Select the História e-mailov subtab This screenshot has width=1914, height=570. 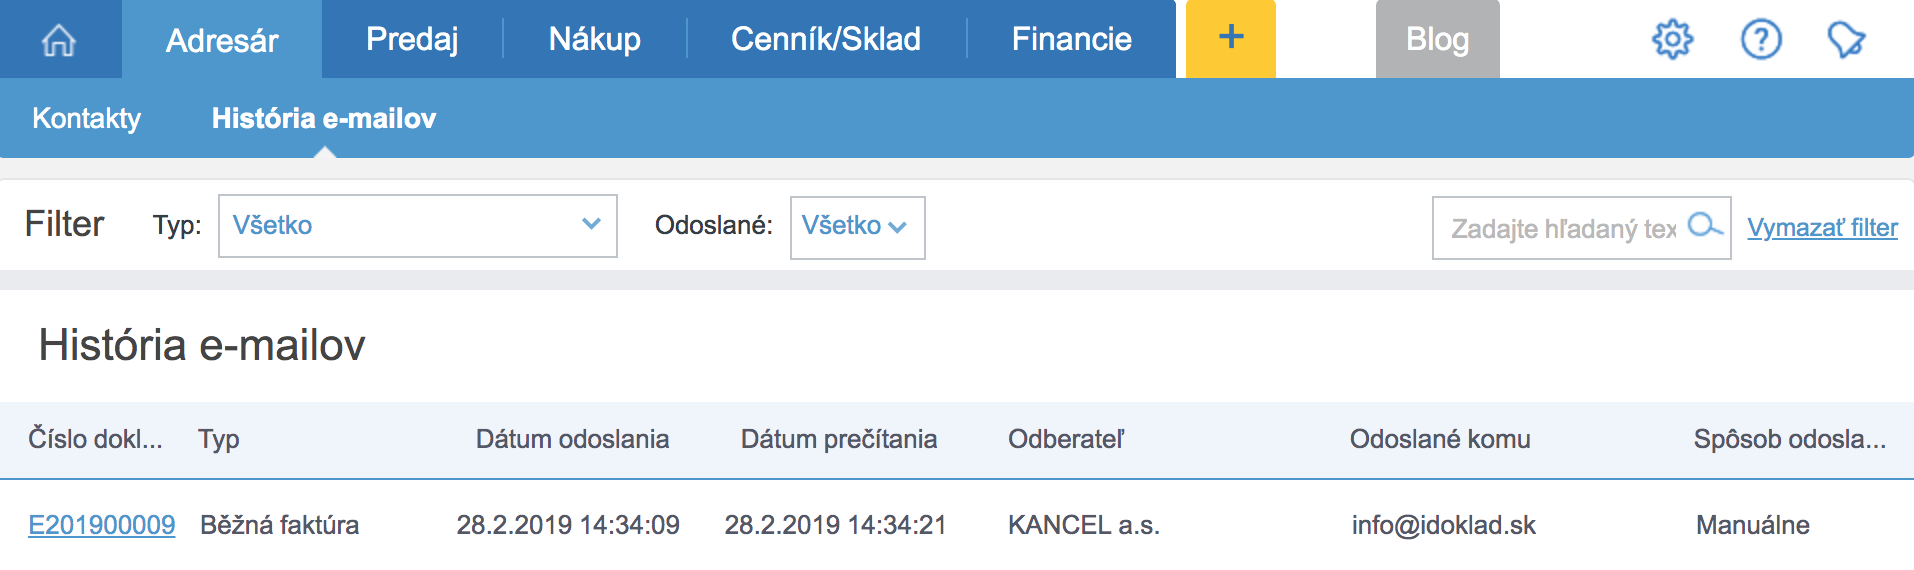324,118
